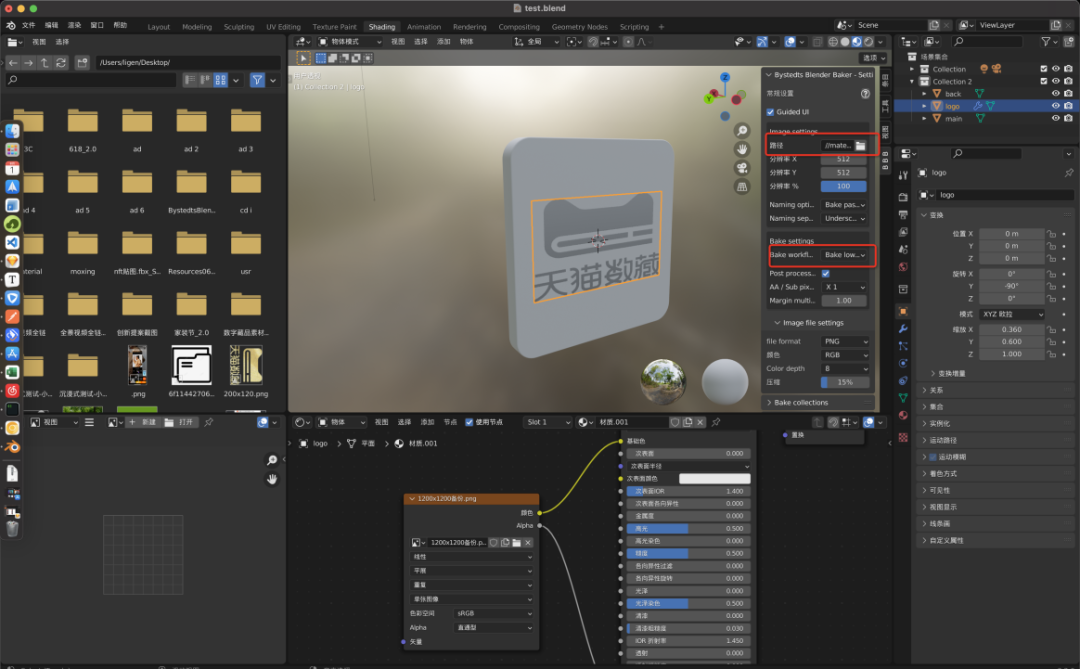Click the pan hand gizmo in 3D viewport

coord(742,149)
